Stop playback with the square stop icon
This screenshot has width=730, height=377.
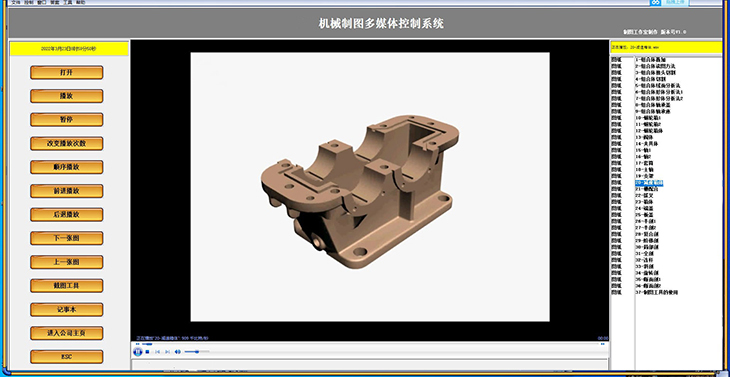[148, 352]
